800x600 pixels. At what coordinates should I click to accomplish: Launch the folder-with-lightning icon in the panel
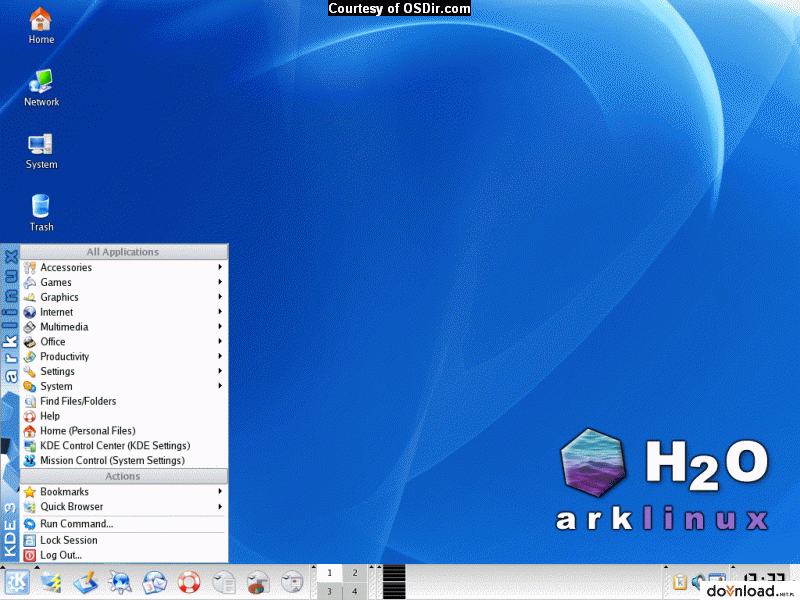(51, 582)
